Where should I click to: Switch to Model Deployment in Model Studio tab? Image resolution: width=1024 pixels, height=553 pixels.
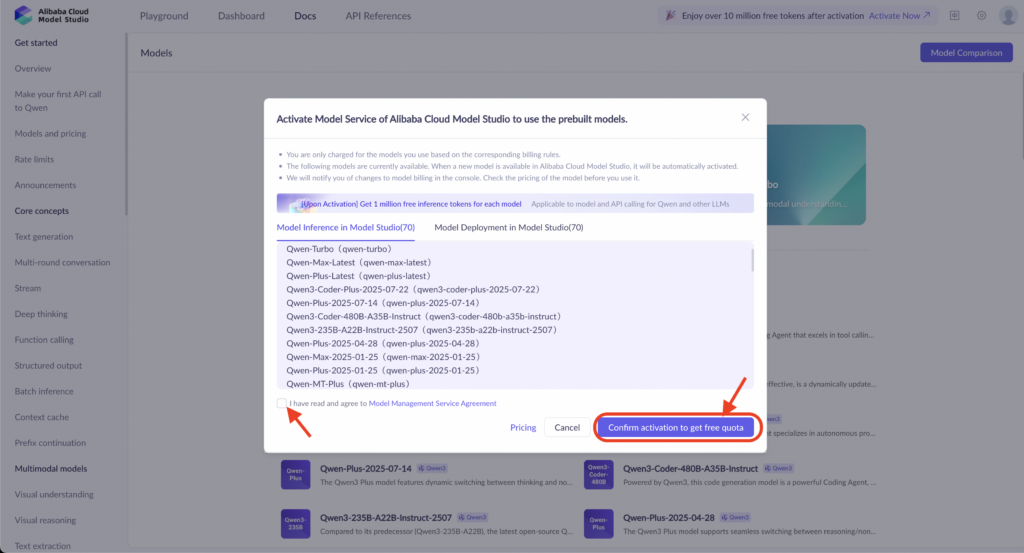509,227
